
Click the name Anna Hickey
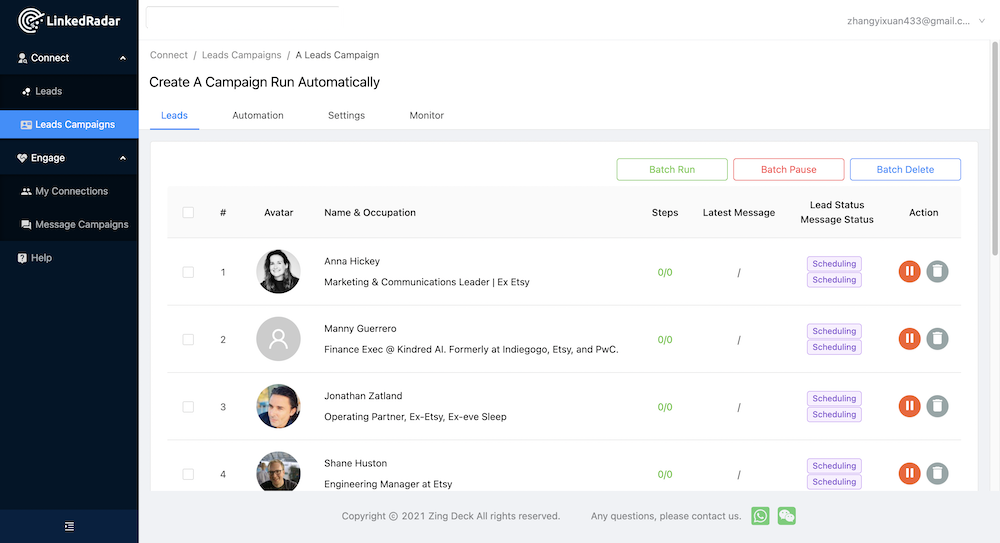click(352, 261)
